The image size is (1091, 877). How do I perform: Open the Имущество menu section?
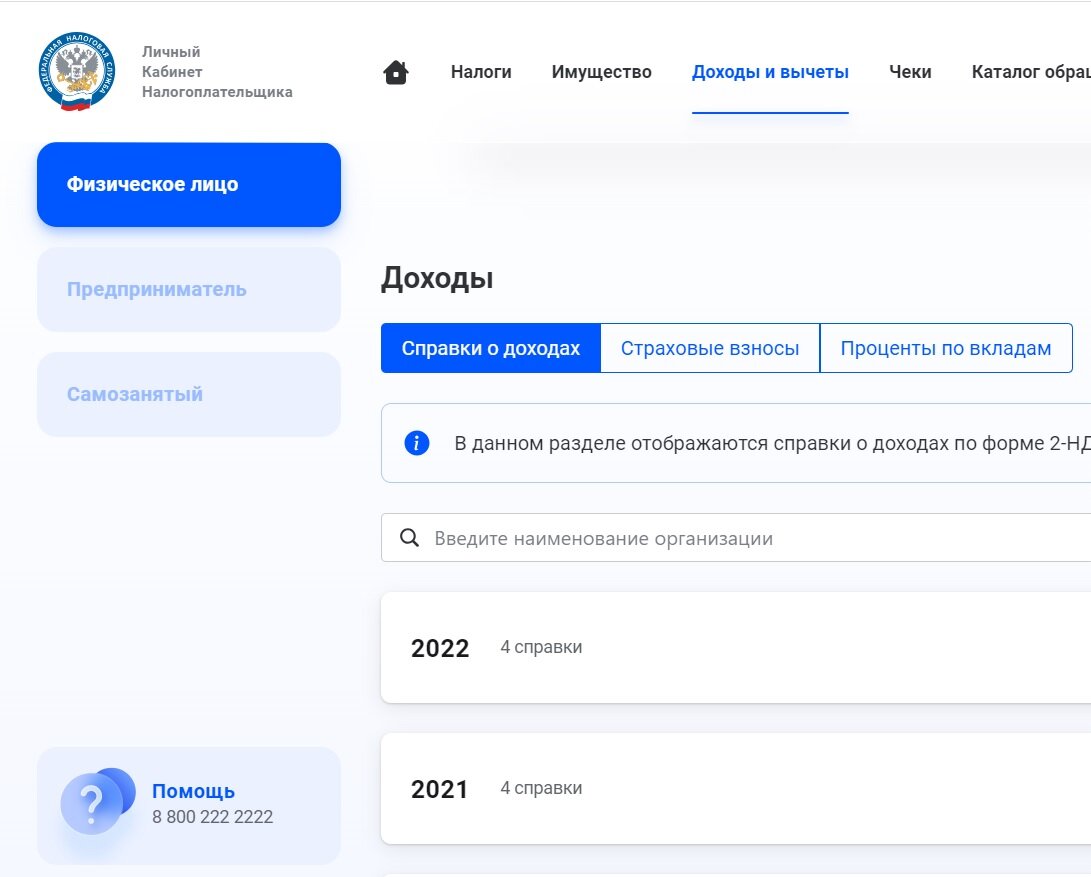(601, 72)
